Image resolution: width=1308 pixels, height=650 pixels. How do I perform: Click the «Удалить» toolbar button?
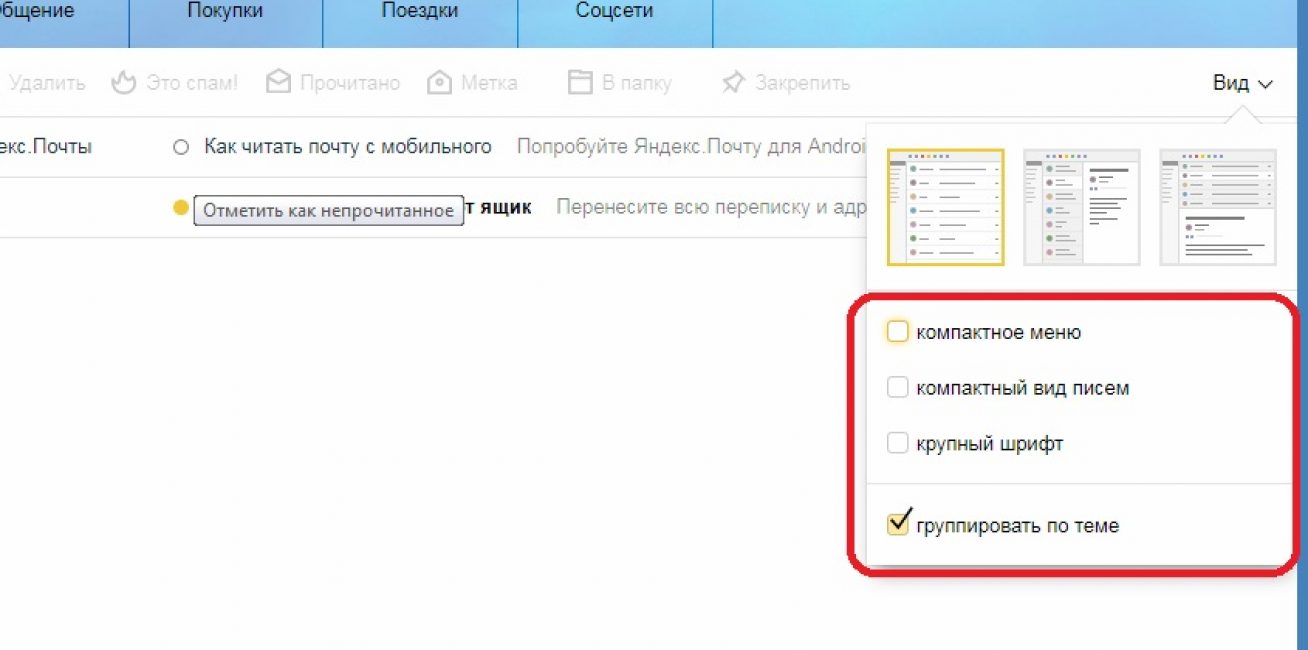[x=46, y=83]
